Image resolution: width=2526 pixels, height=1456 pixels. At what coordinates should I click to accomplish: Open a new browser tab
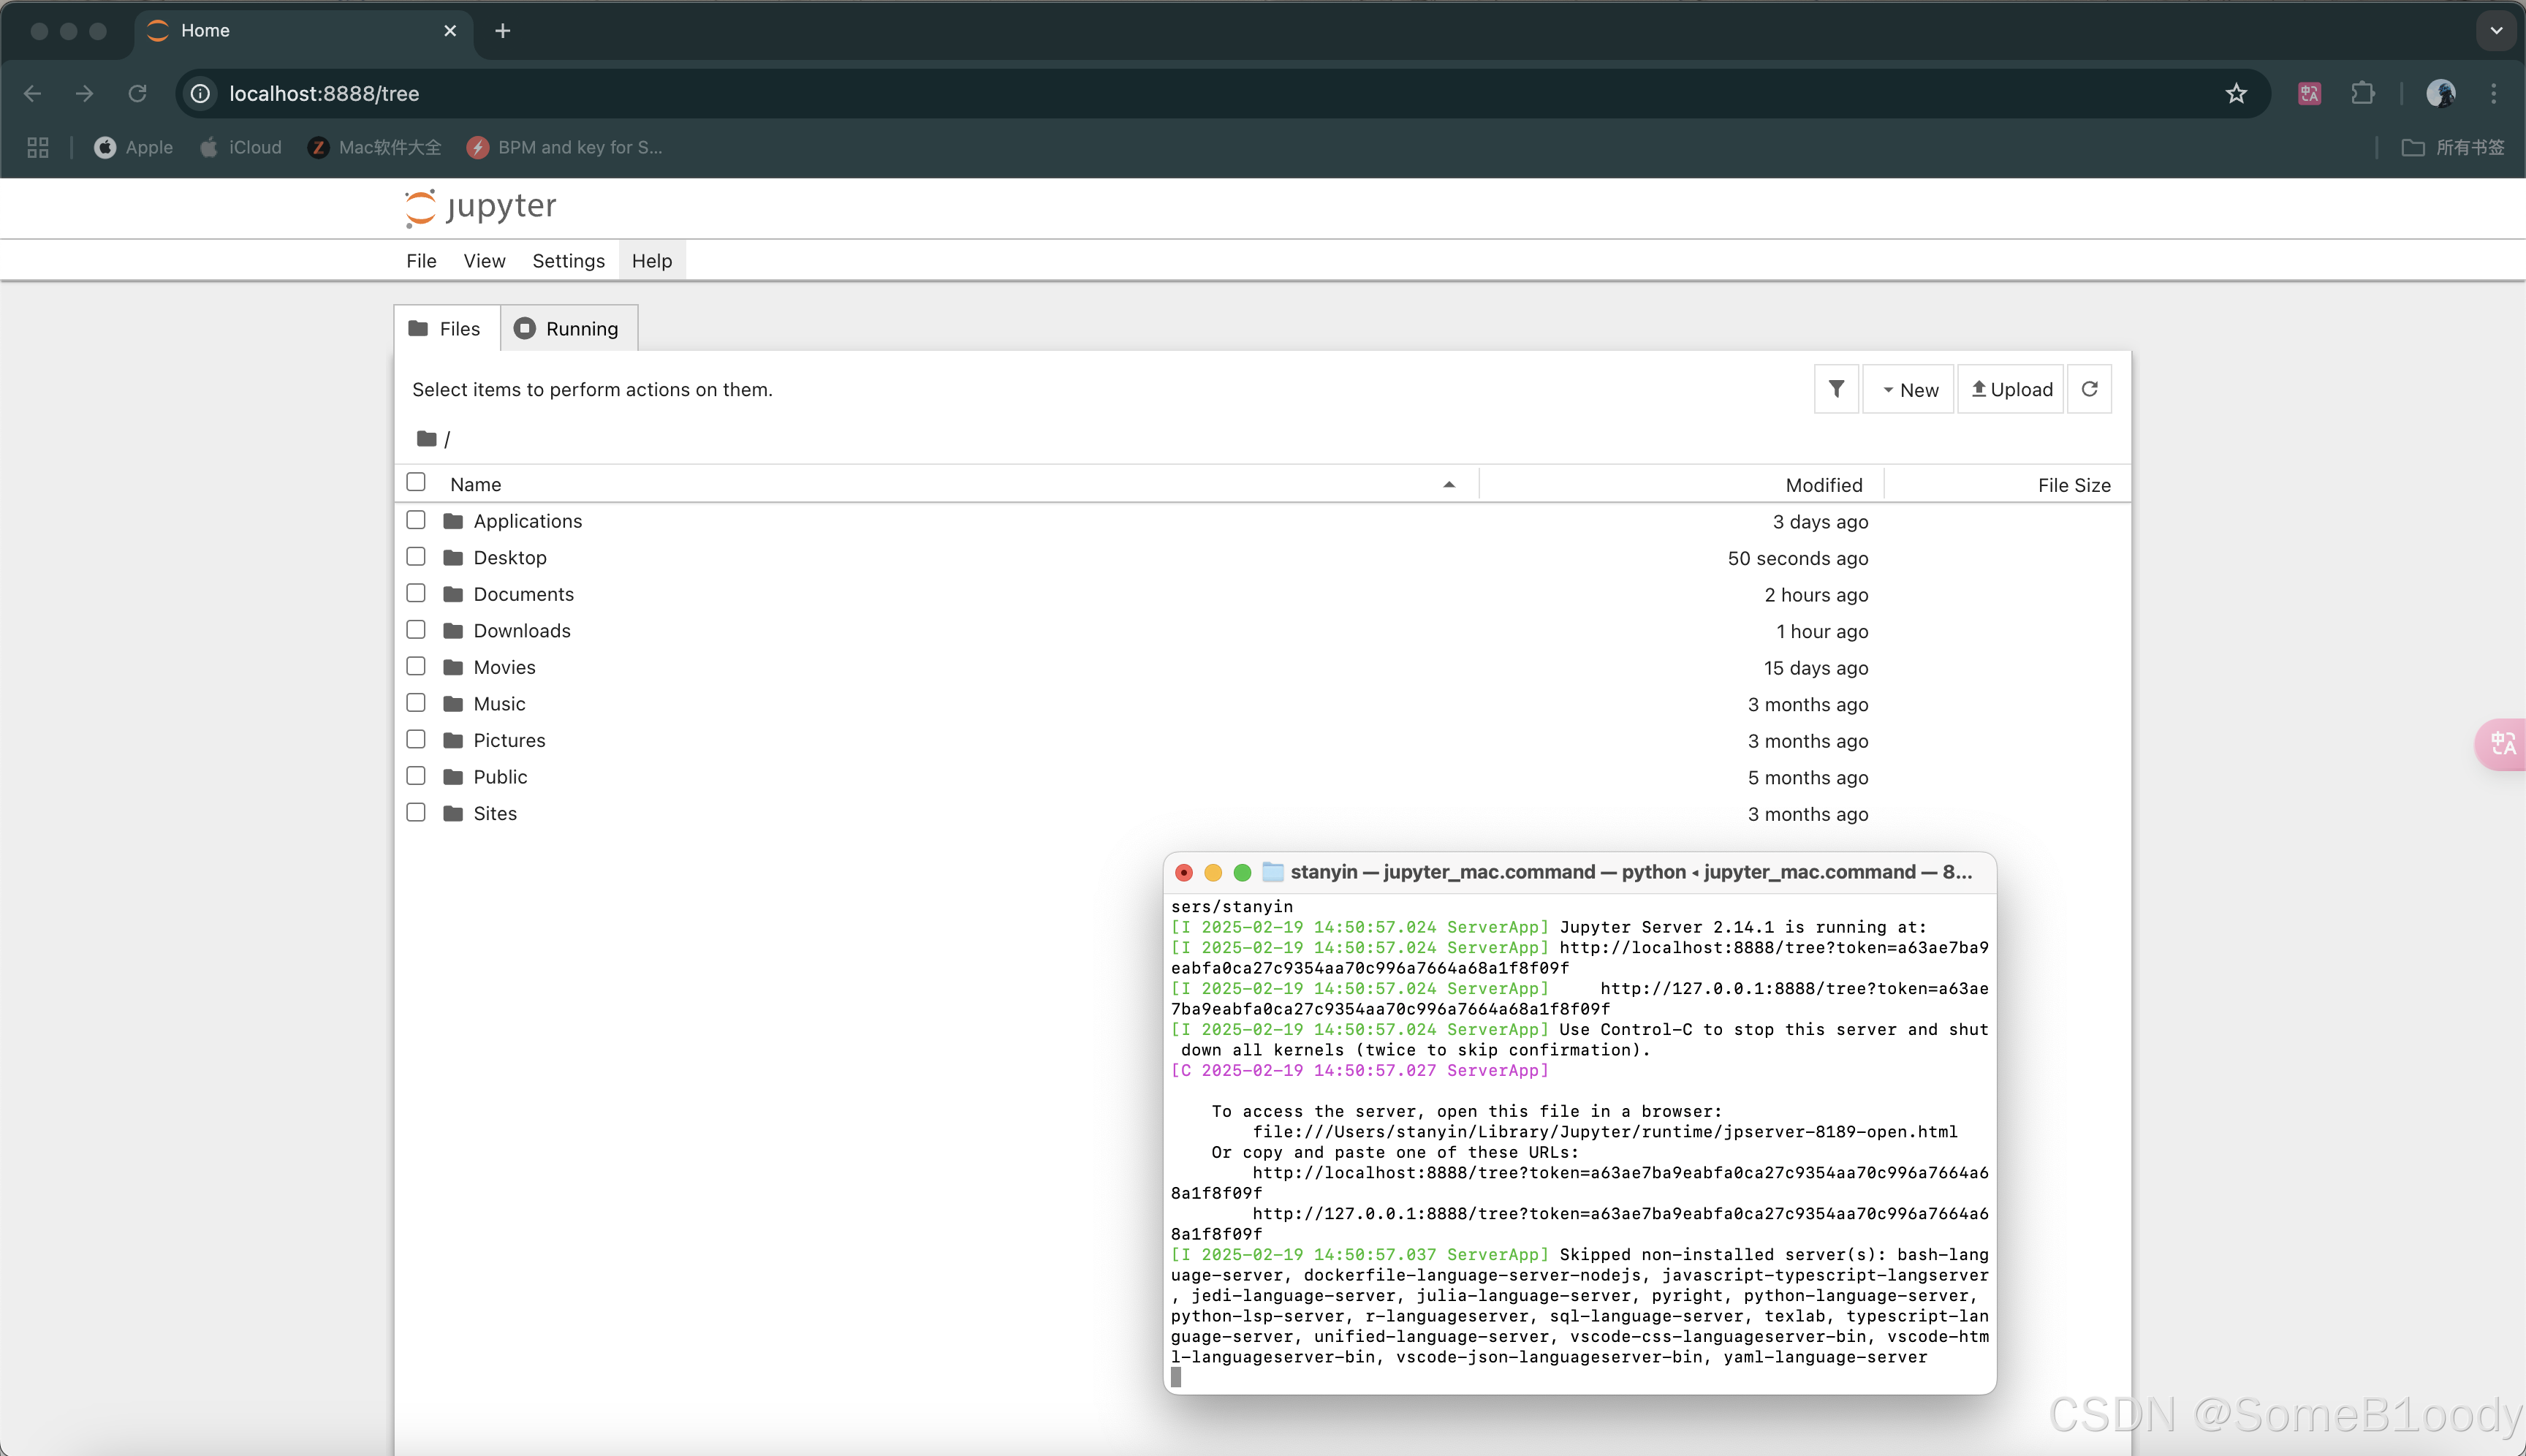[x=502, y=31]
